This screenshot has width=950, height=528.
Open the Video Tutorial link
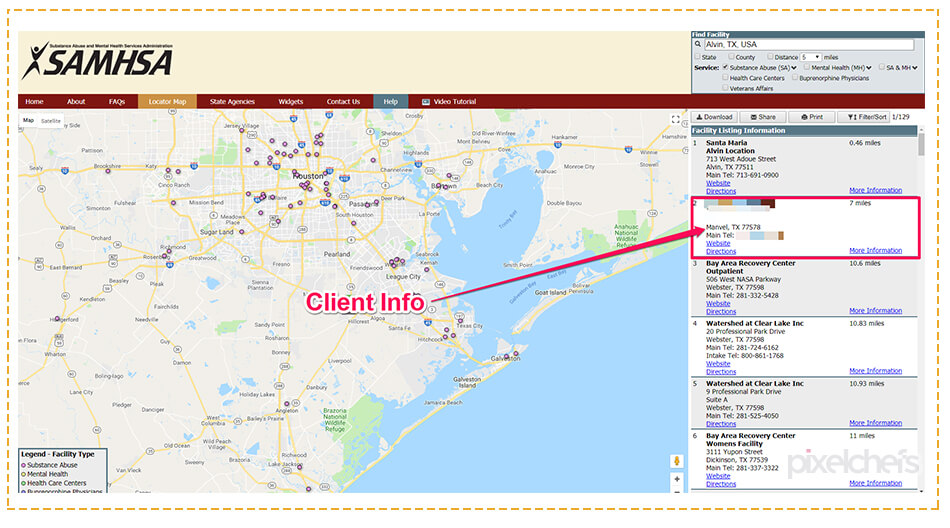pos(454,102)
